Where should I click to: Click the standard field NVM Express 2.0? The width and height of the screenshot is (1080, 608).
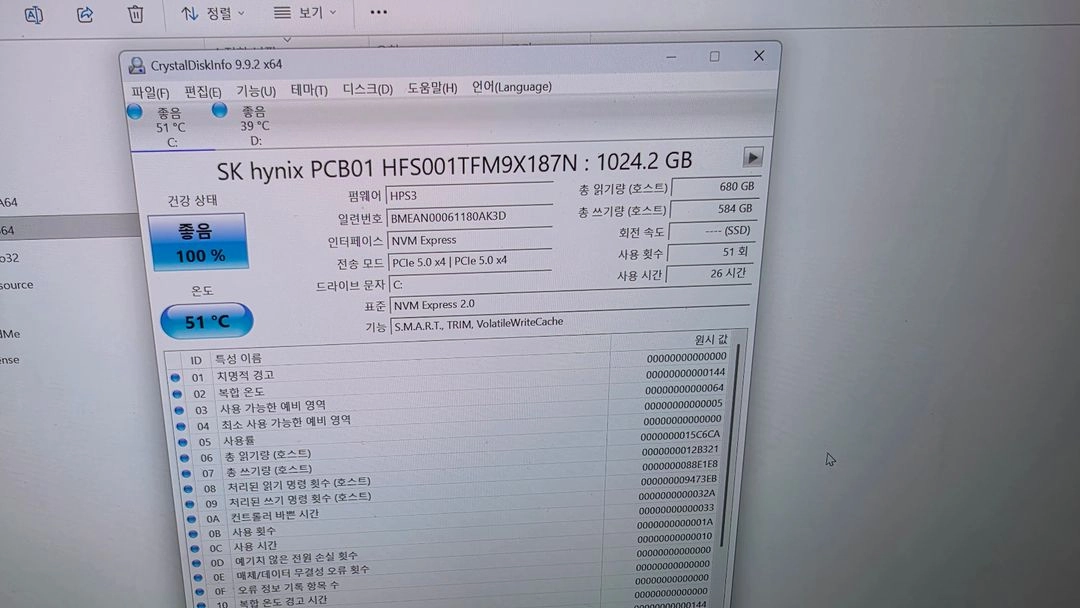(x=570, y=303)
